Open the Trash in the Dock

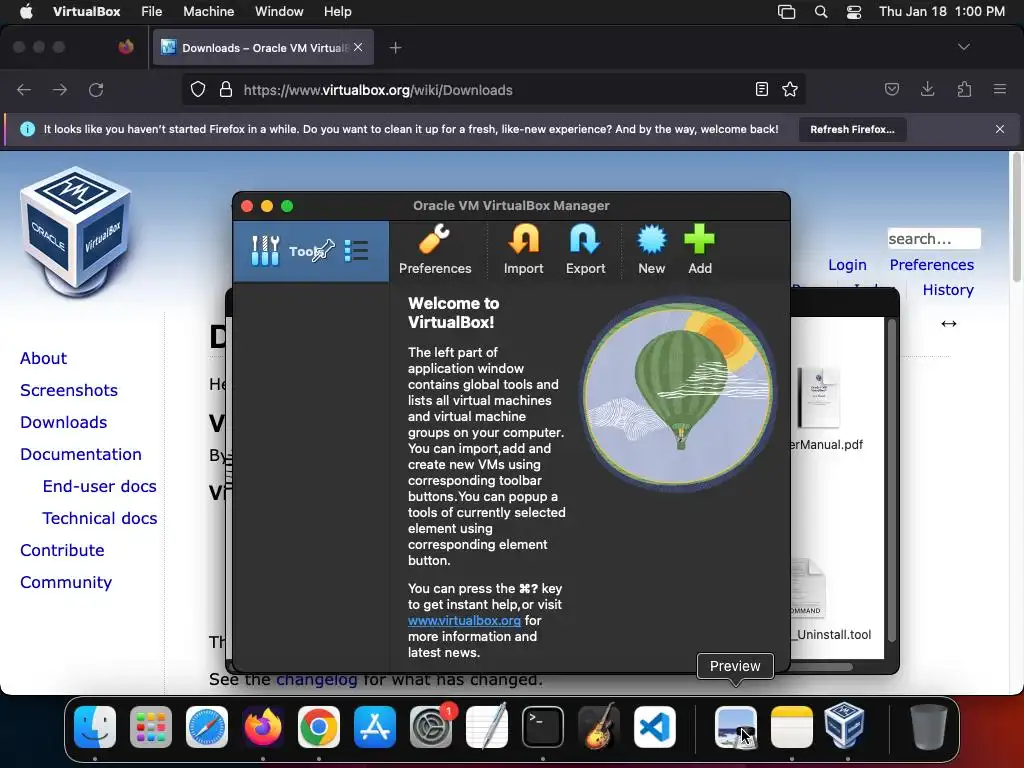tap(928, 727)
